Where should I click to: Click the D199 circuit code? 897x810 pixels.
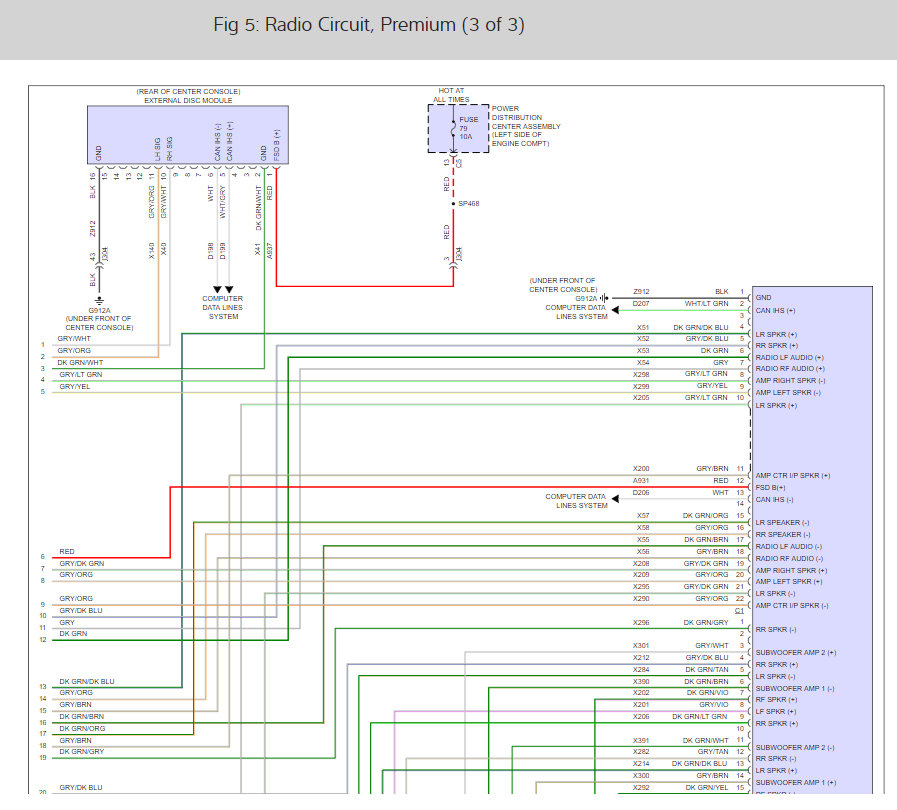tap(223, 251)
